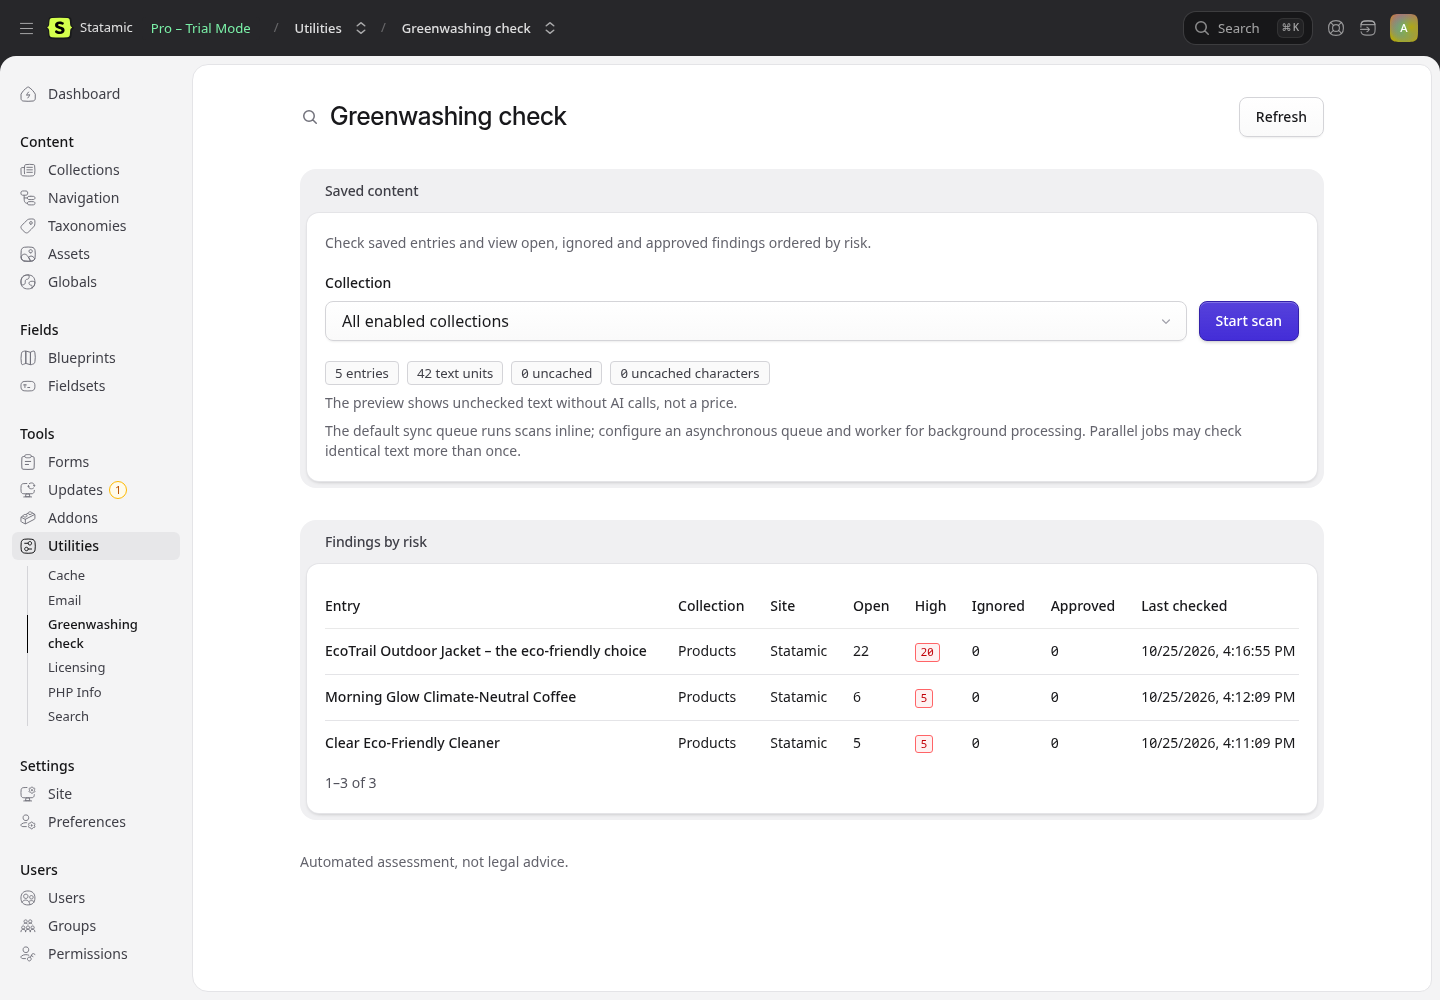Open Morning Glow Climate-Neutral Coffee entry

pyautogui.click(x=451, y=697)
